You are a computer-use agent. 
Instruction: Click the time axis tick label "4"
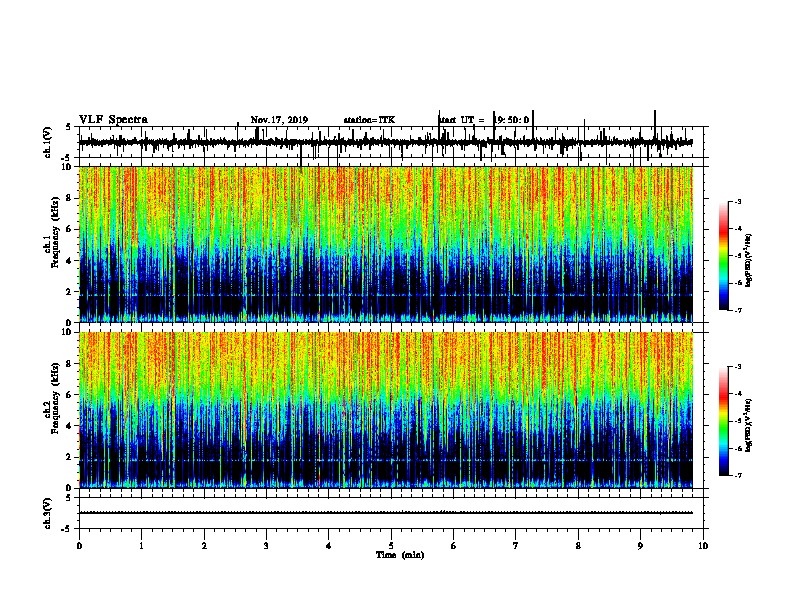coord(329,546)
